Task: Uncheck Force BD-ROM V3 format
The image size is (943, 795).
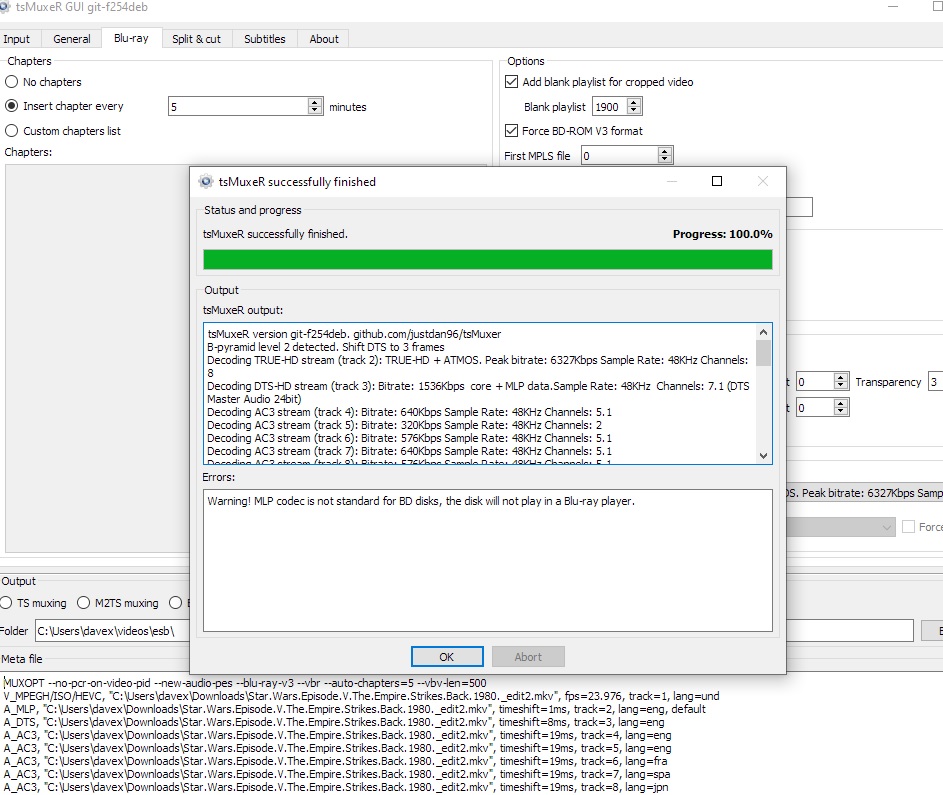Action: 511,130
